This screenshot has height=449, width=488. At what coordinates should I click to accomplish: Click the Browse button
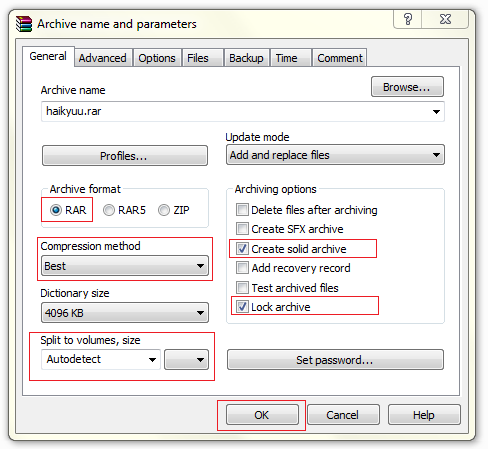pyautogui.click(x=407, y=87)
